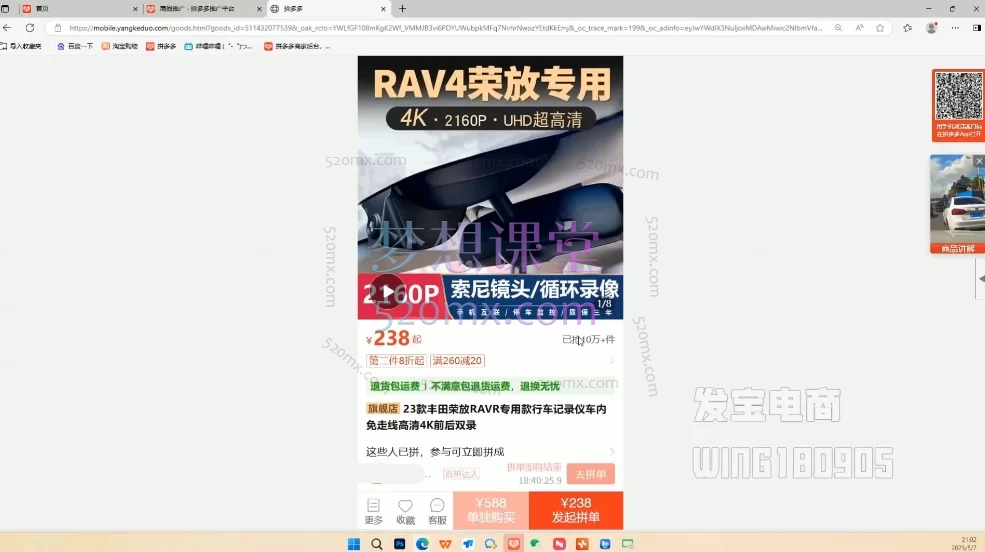Screen dimensions: 985x552
Task: Open the tab actions icon left of tabs
Action: [5, 9]
